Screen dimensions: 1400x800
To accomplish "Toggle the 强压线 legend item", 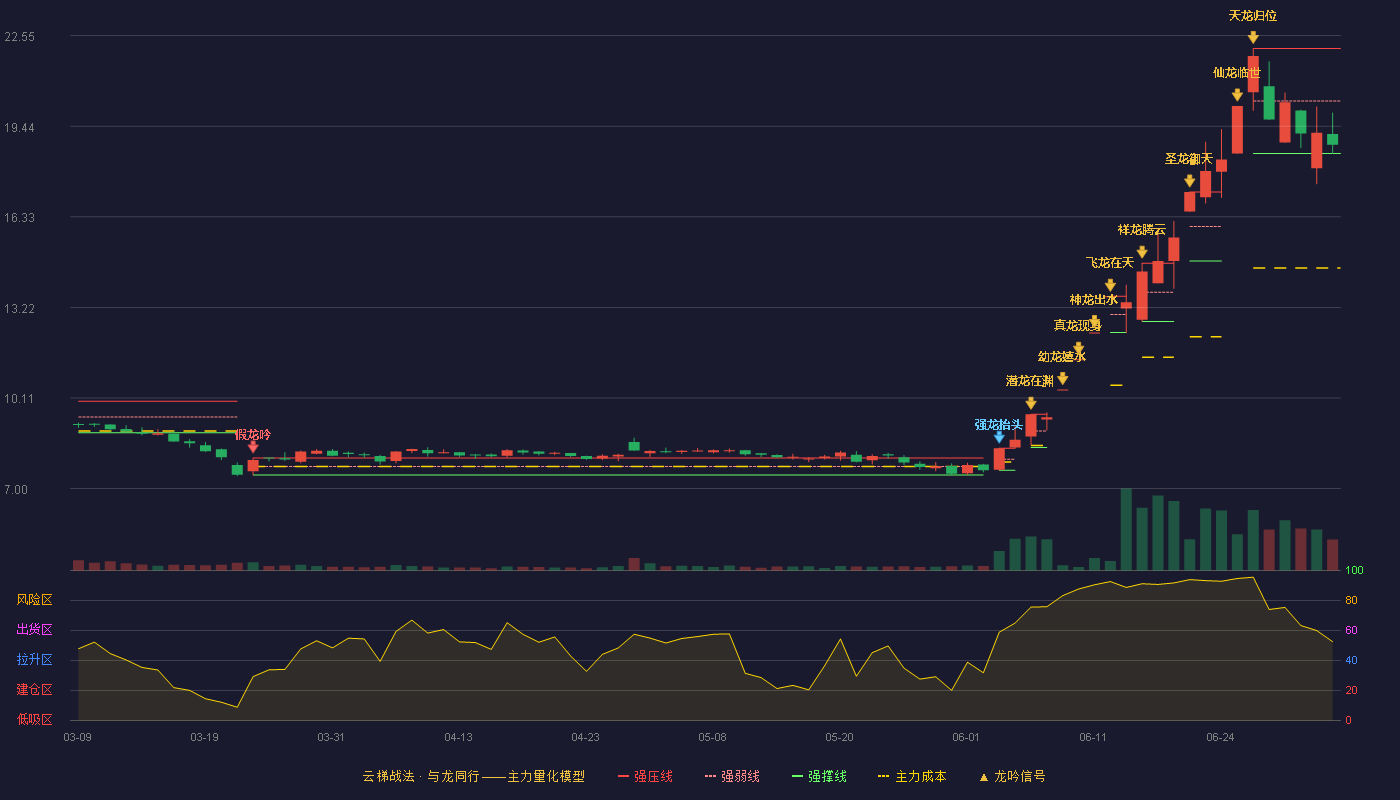I will pos(645,776).
